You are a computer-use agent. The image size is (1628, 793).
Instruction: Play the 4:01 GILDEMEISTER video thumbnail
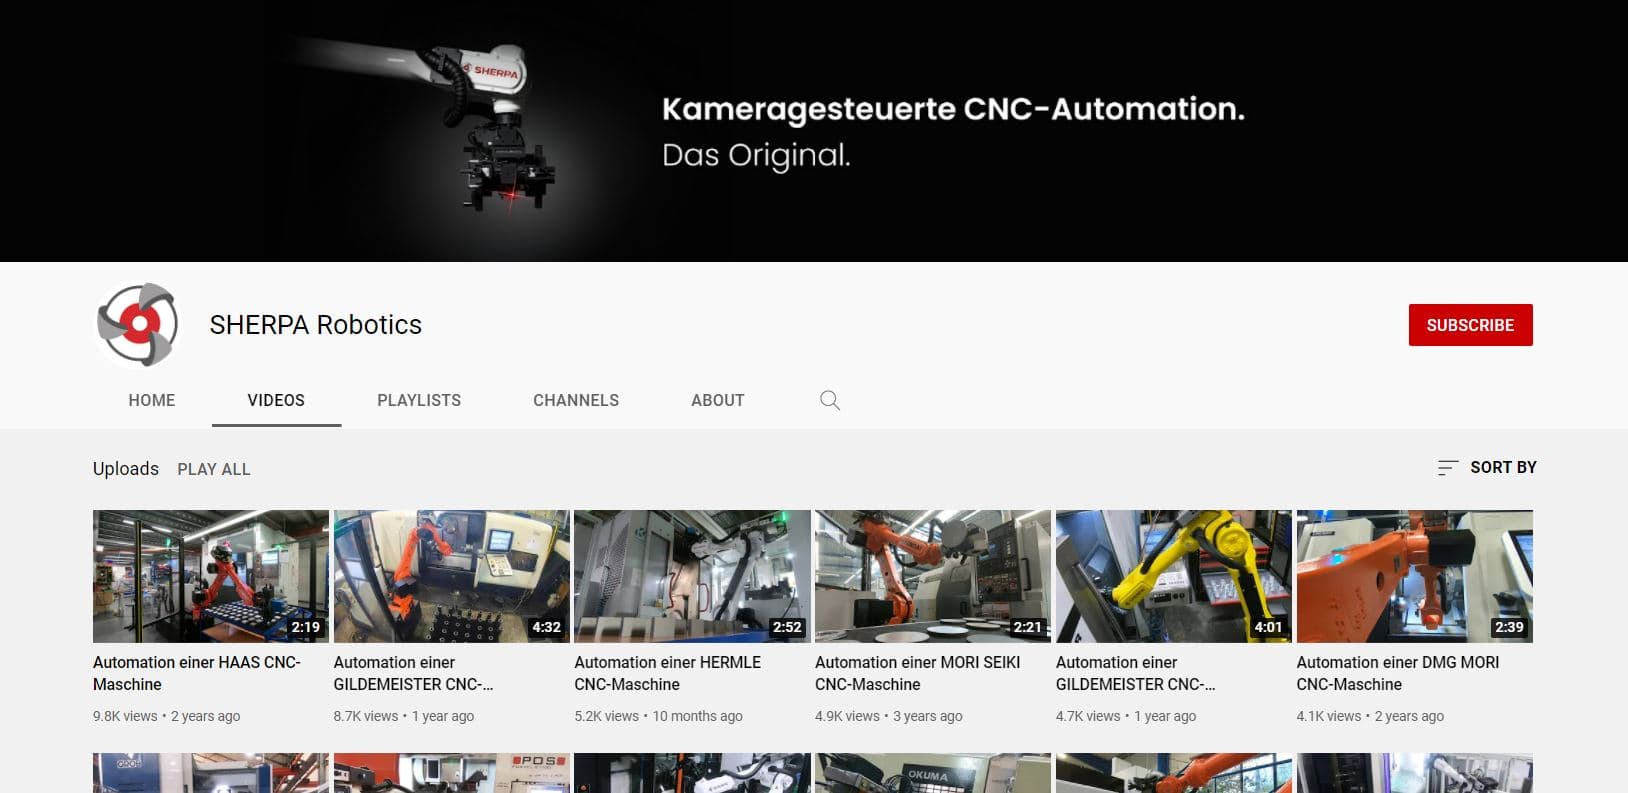(x=1174, y=576)
